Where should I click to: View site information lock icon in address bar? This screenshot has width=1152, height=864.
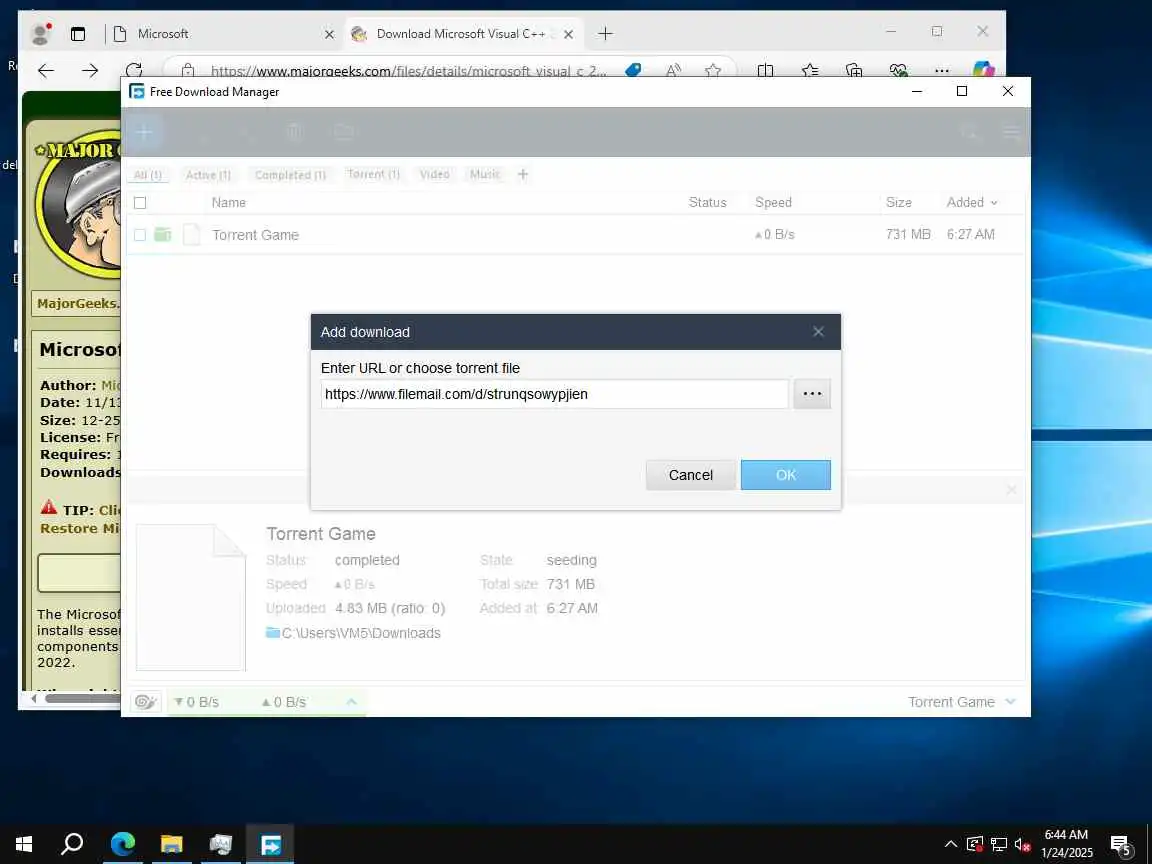click(x=188, y=71)
